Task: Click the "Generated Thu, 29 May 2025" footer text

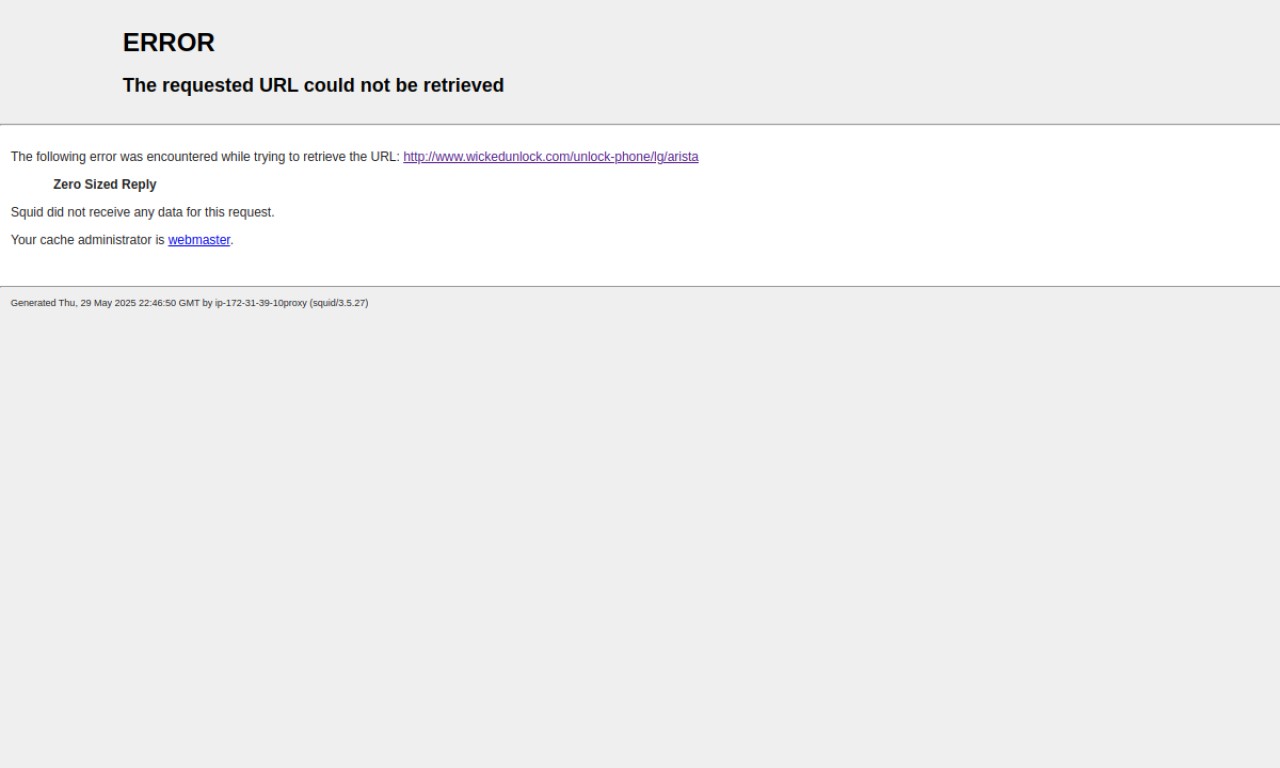Action: [189, 303]
